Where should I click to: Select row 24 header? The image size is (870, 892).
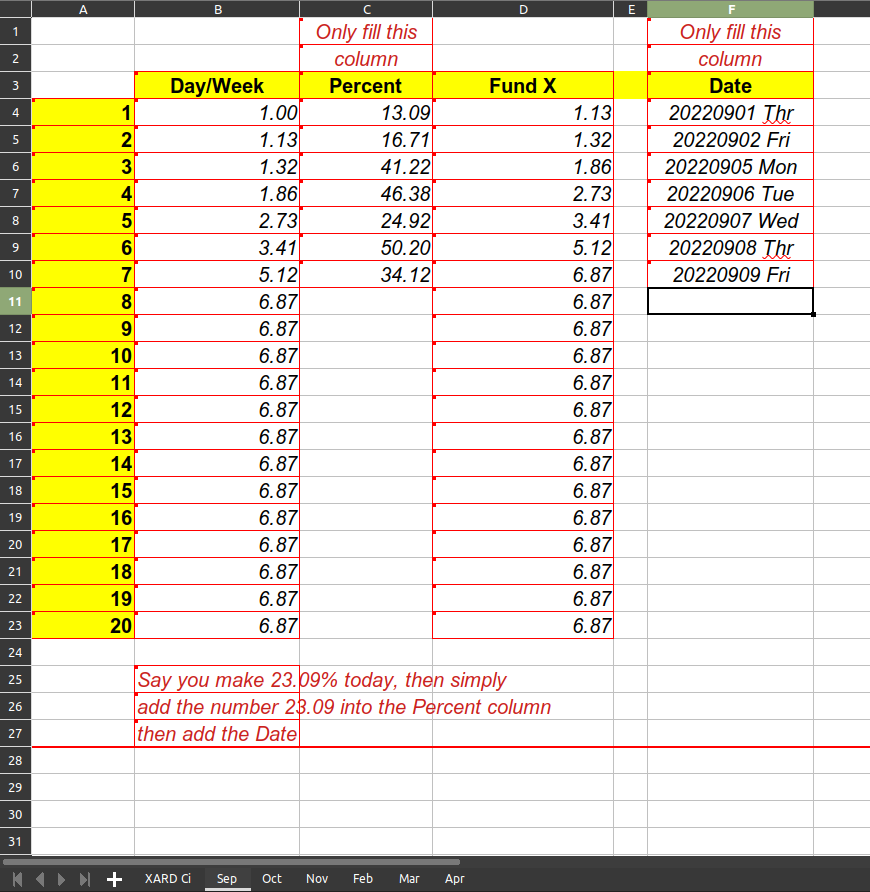(15, 653)
